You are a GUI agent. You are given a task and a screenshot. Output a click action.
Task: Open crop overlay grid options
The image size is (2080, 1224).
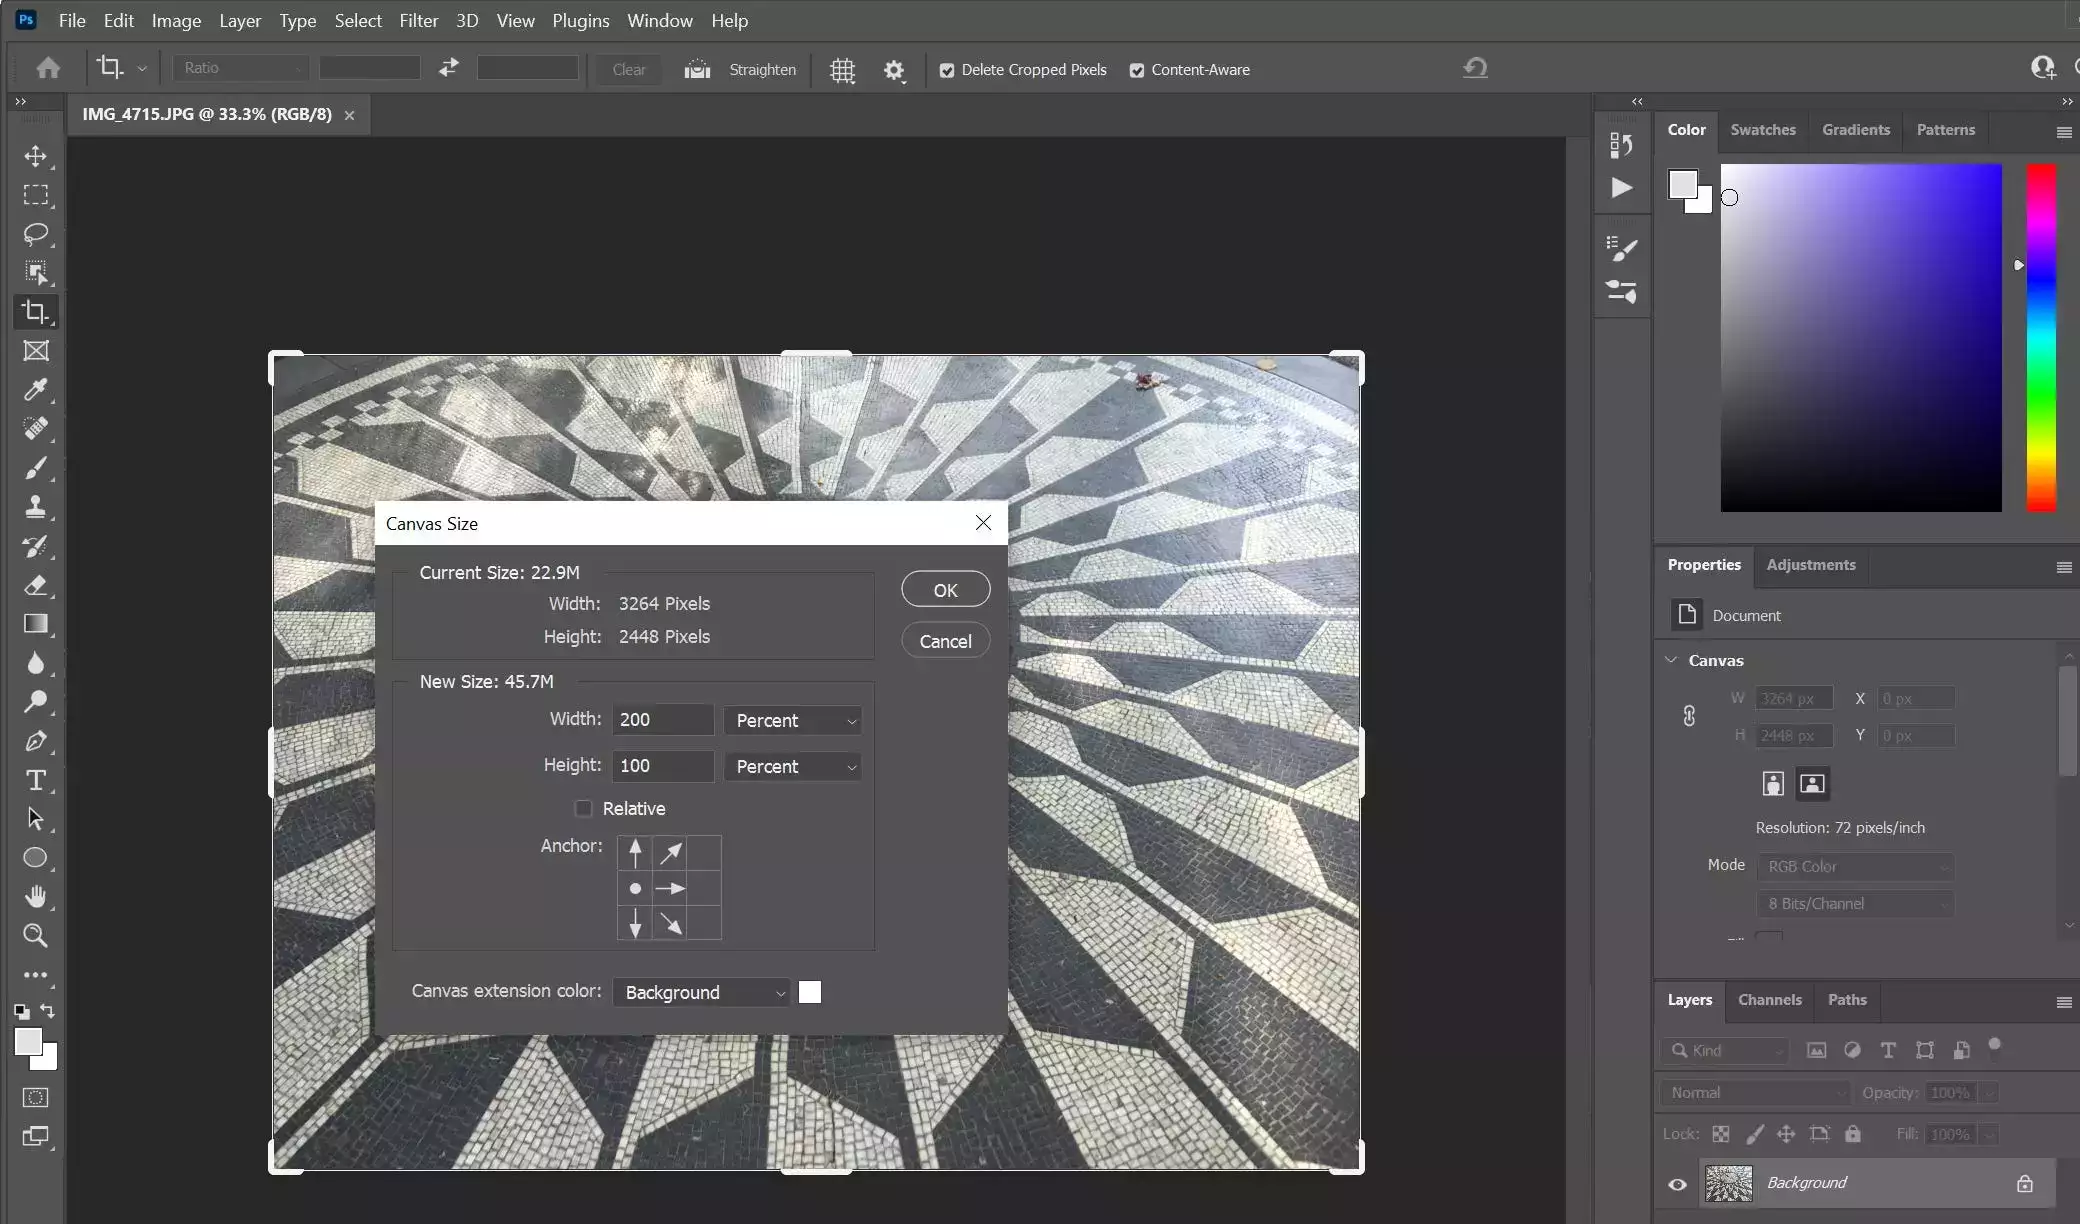point(842,70)
